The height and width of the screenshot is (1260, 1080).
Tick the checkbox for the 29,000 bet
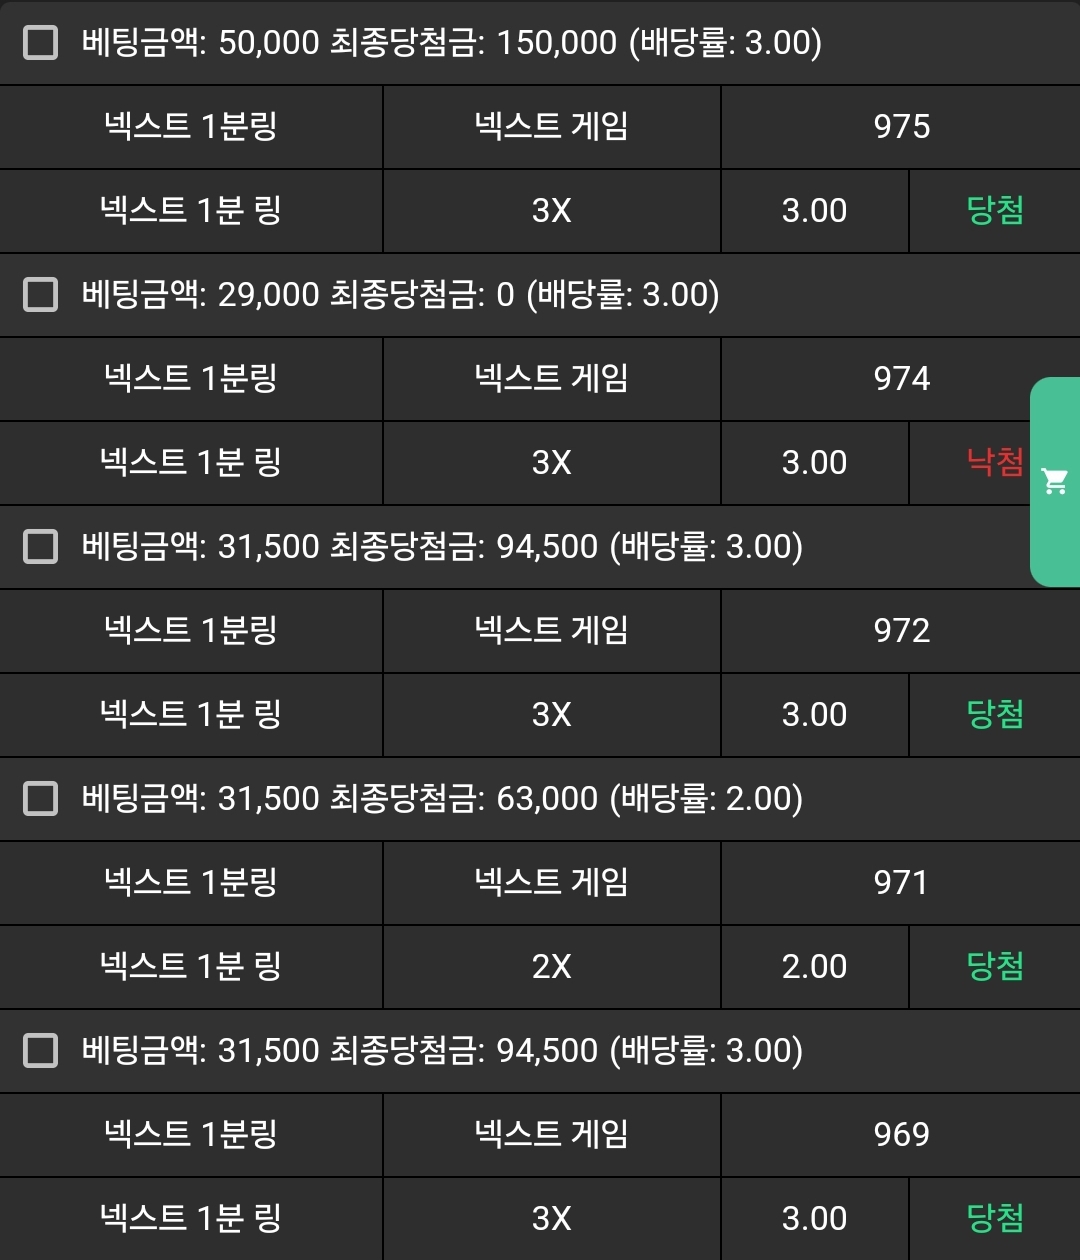pyautogui.click(x=40, y=295)
